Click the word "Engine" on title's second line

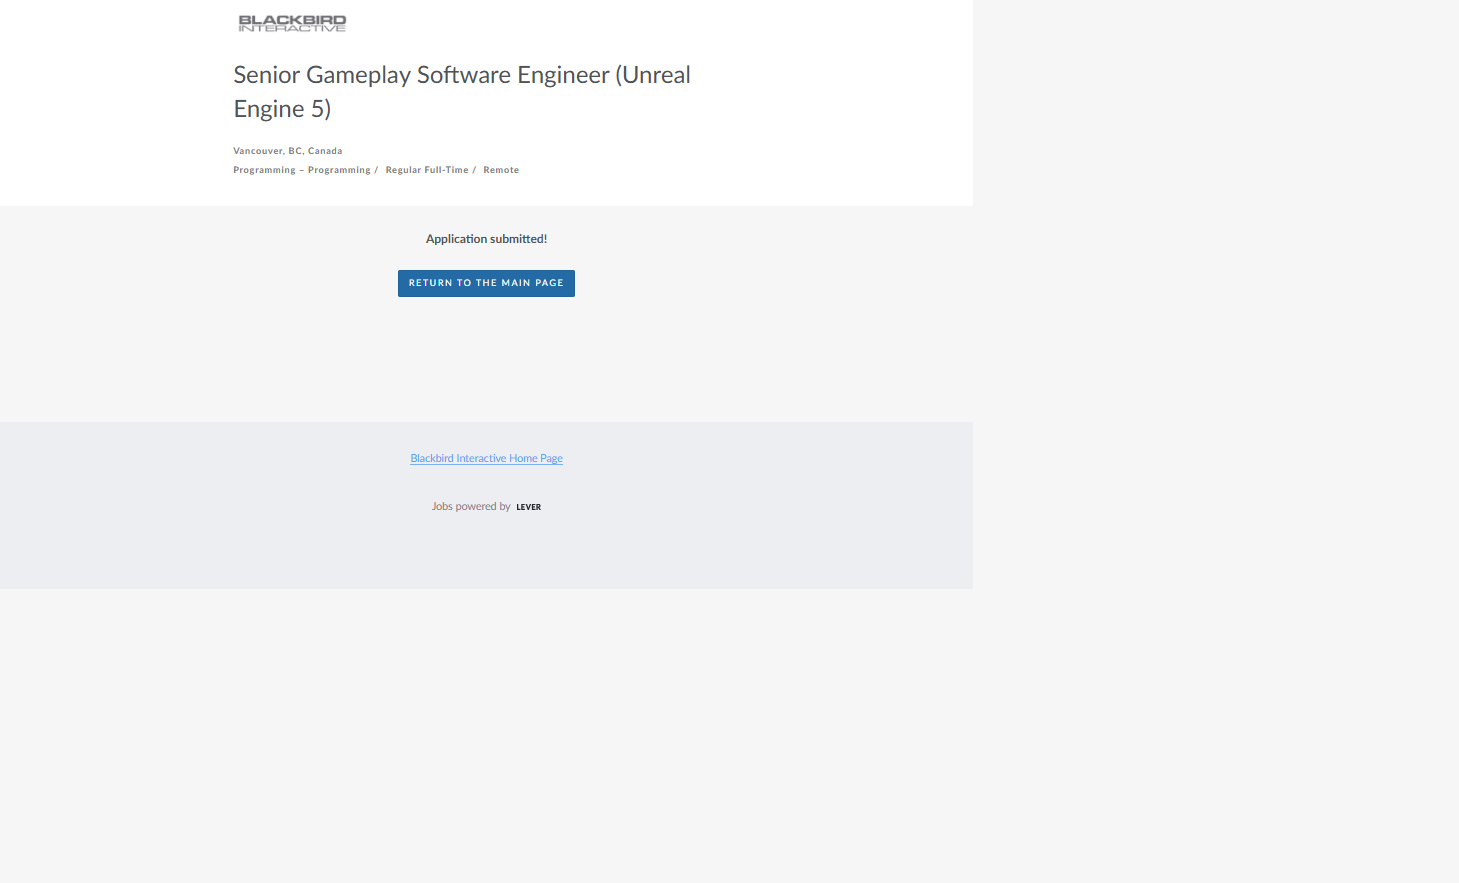tap(269, 109)
